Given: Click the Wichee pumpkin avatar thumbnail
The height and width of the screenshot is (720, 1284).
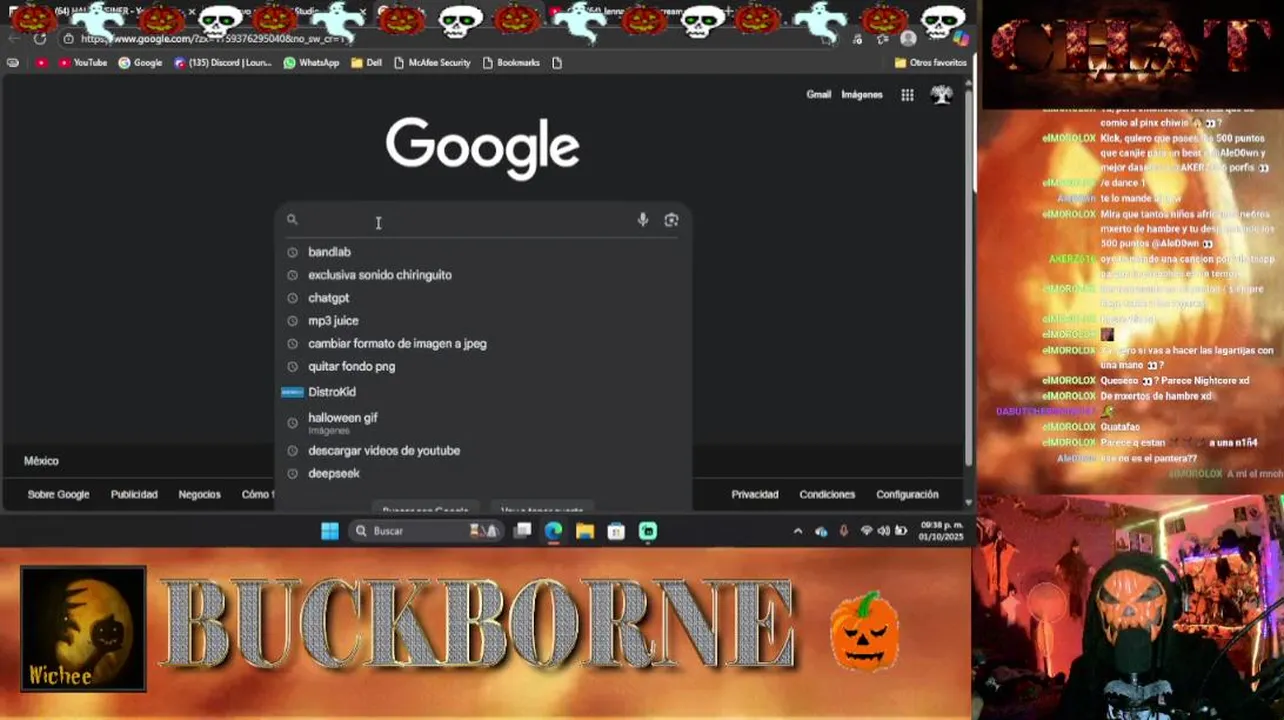Looking at the screenshot, I should [83, 629].
